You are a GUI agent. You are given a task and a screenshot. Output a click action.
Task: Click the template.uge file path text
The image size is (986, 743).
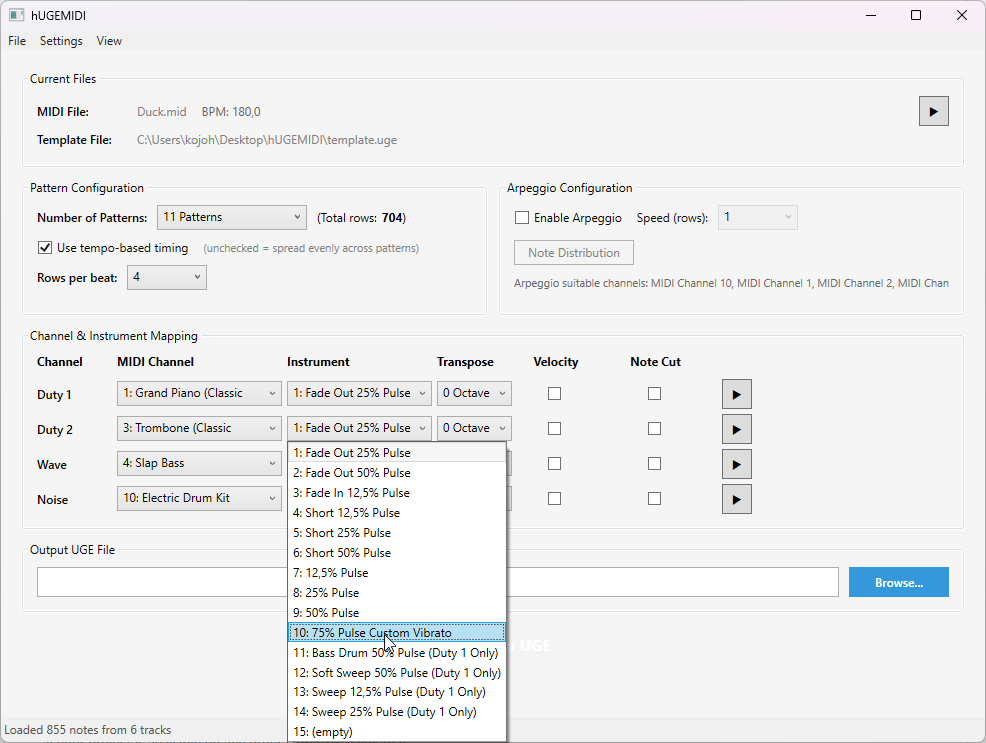[x=267, y=140]
